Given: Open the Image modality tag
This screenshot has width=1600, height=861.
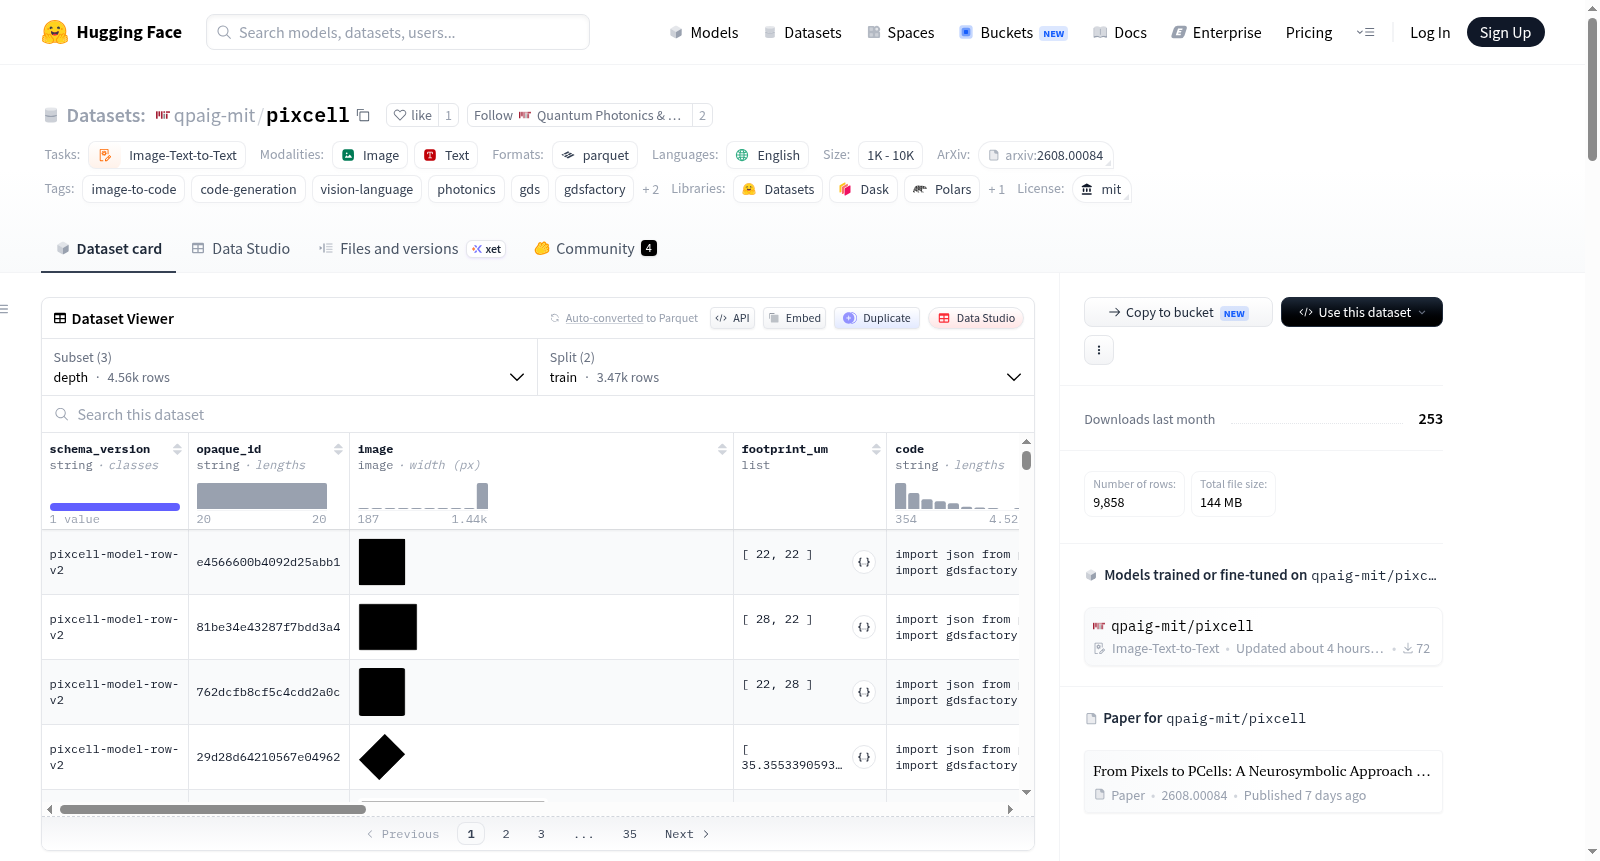Looking at the screenshot, I should [x=370, y=155].
